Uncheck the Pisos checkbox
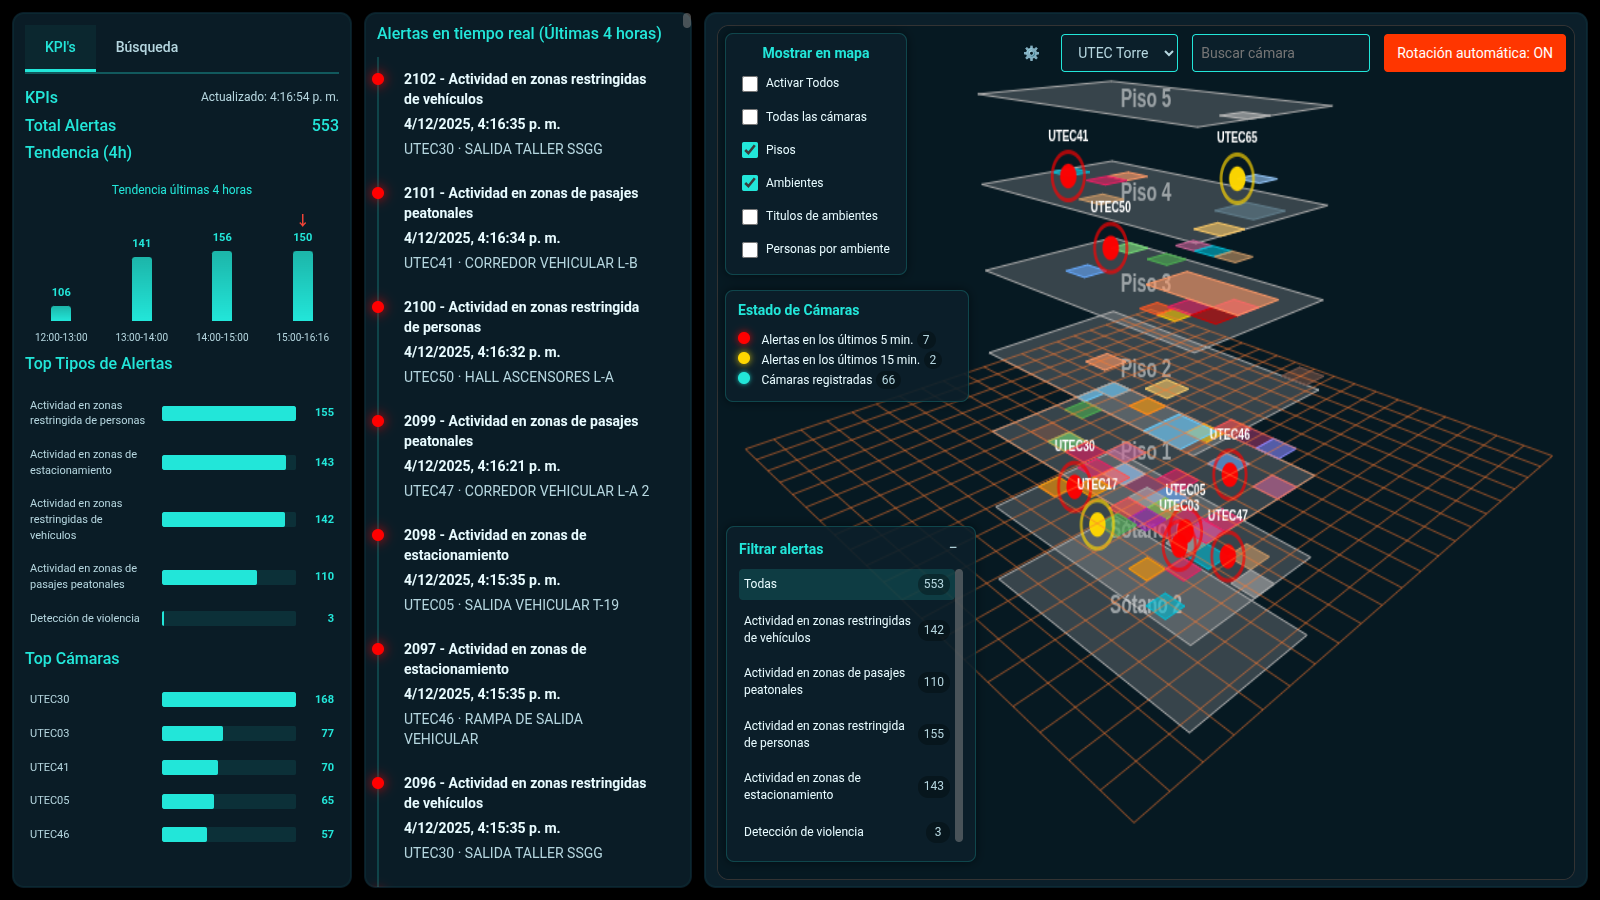Image resolution: width=1600 pixels, height=900 pixels. coord(750,150)
